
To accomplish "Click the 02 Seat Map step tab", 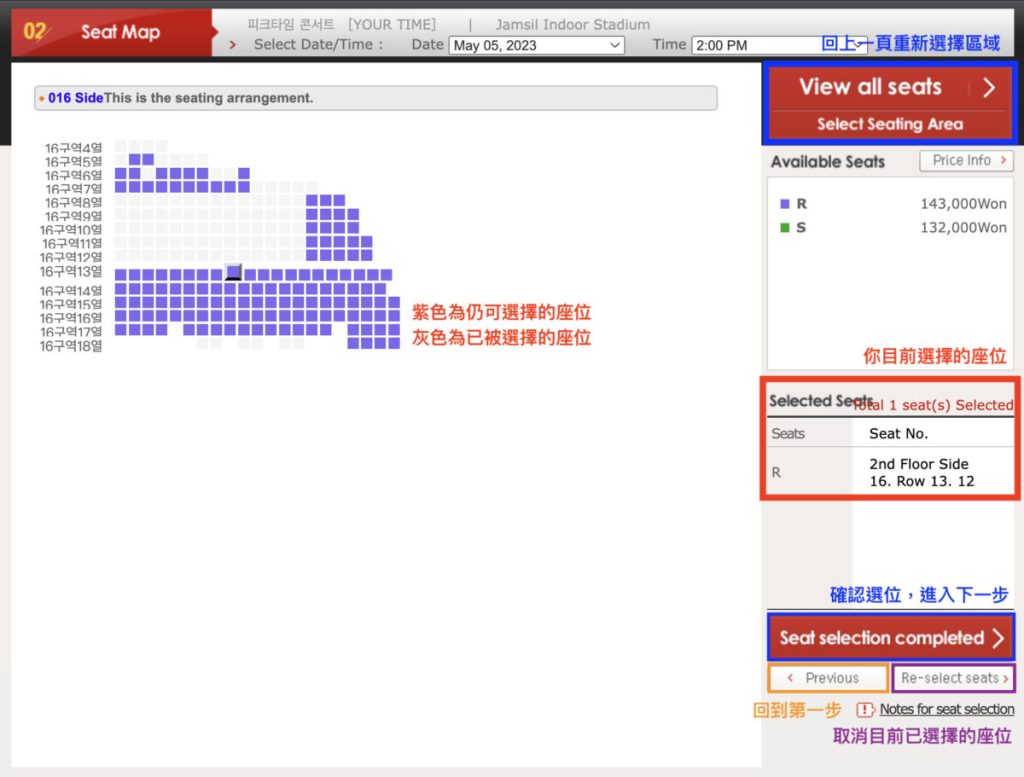I will pos(110,32).
